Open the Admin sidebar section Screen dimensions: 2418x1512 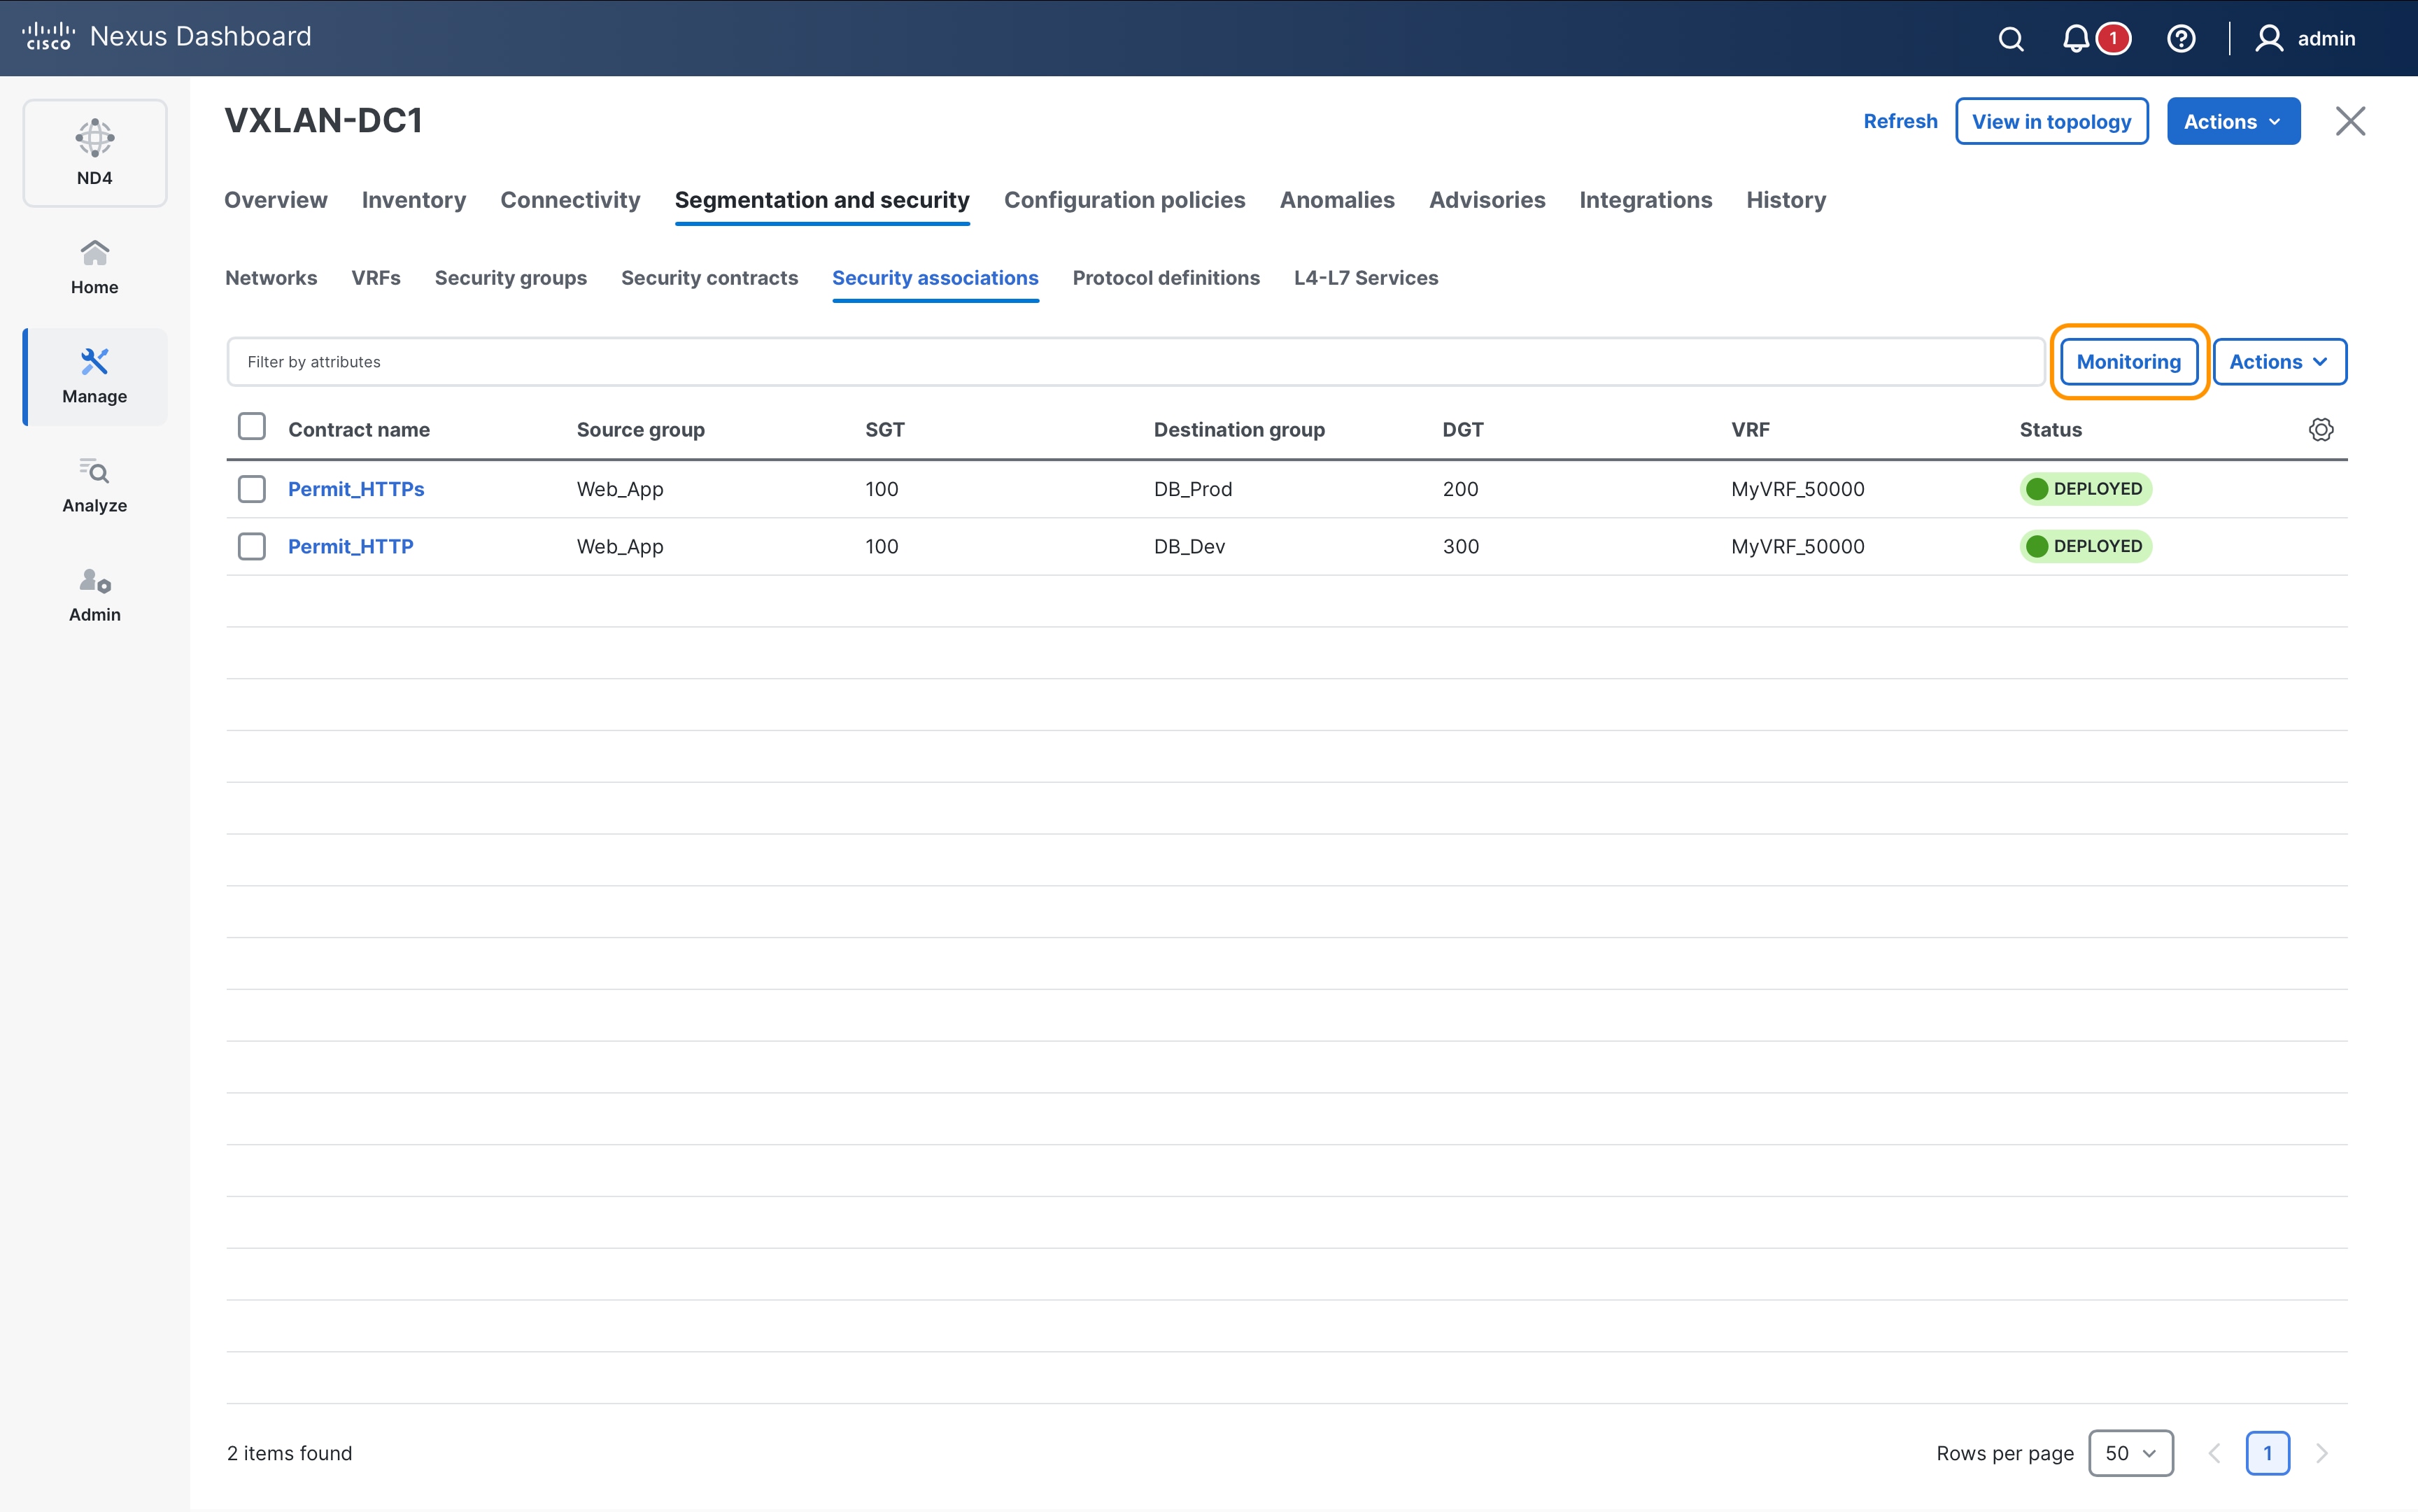95,595
